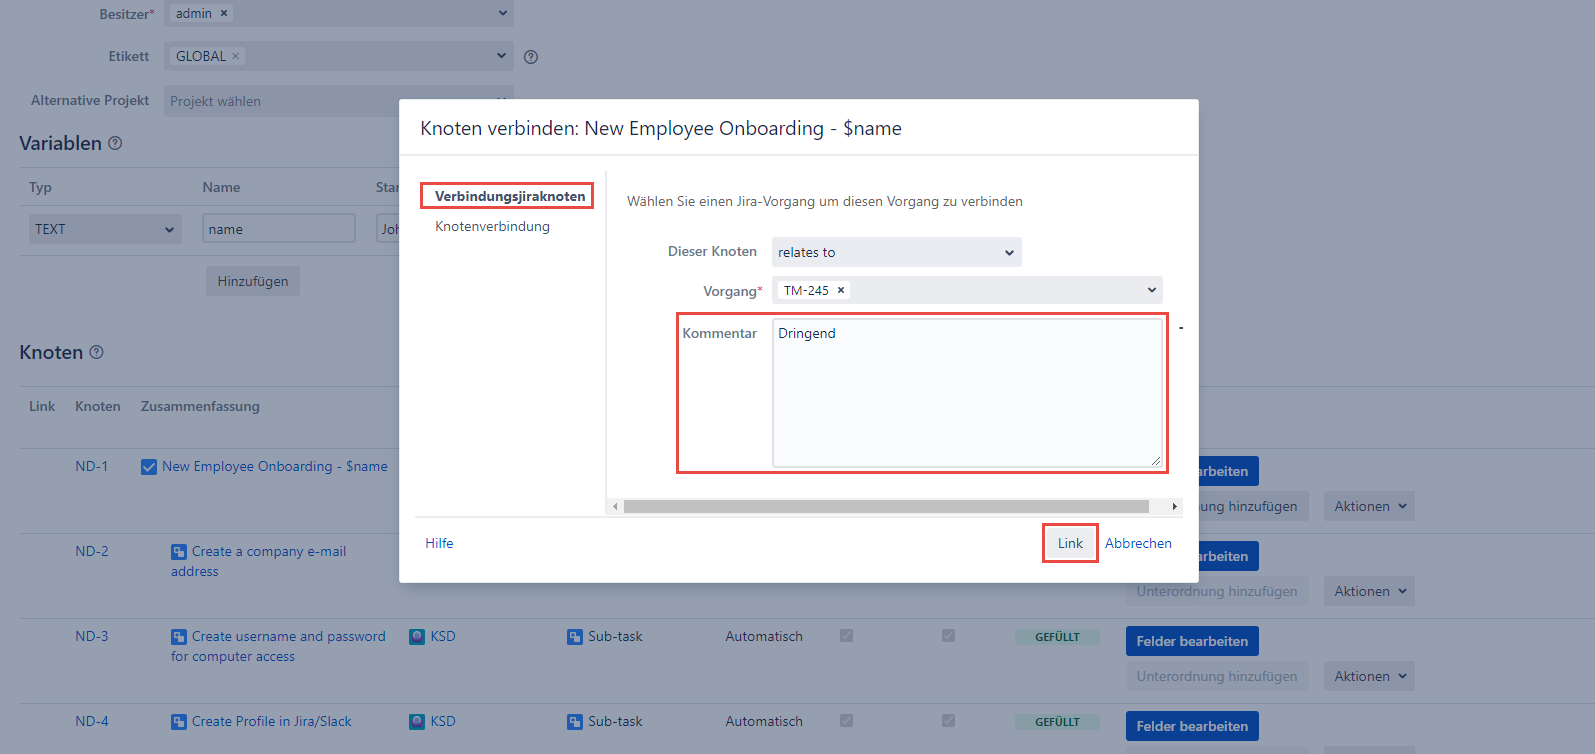Click the help icon beside Knoten heading
This screenshot has width=1595, height=754.
pyautogui.click(x=97, y=352)
